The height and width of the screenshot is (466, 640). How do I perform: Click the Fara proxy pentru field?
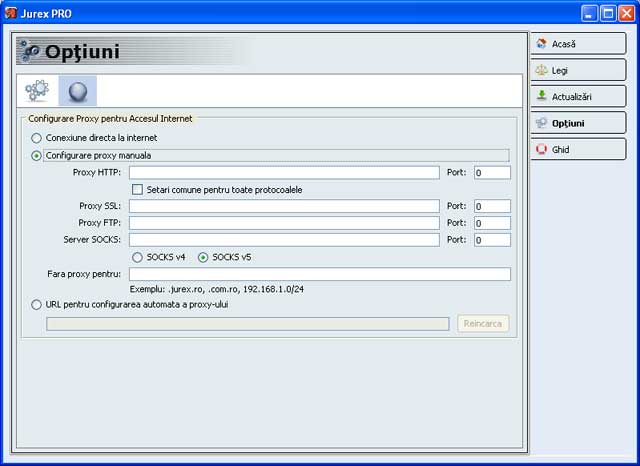click(x=320, y=274)
